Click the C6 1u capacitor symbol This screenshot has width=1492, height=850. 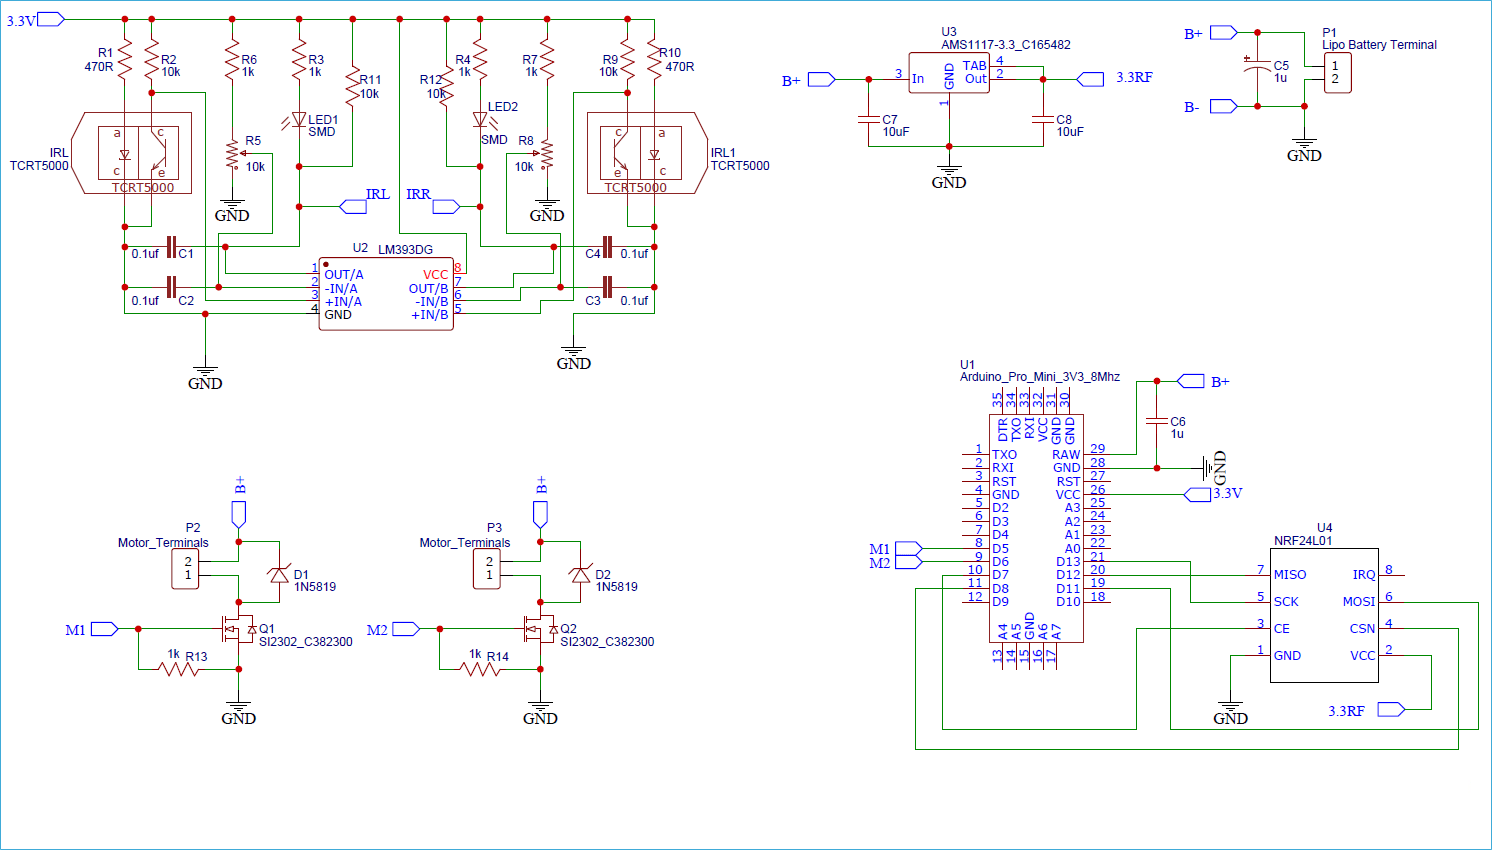point(1157,420)
